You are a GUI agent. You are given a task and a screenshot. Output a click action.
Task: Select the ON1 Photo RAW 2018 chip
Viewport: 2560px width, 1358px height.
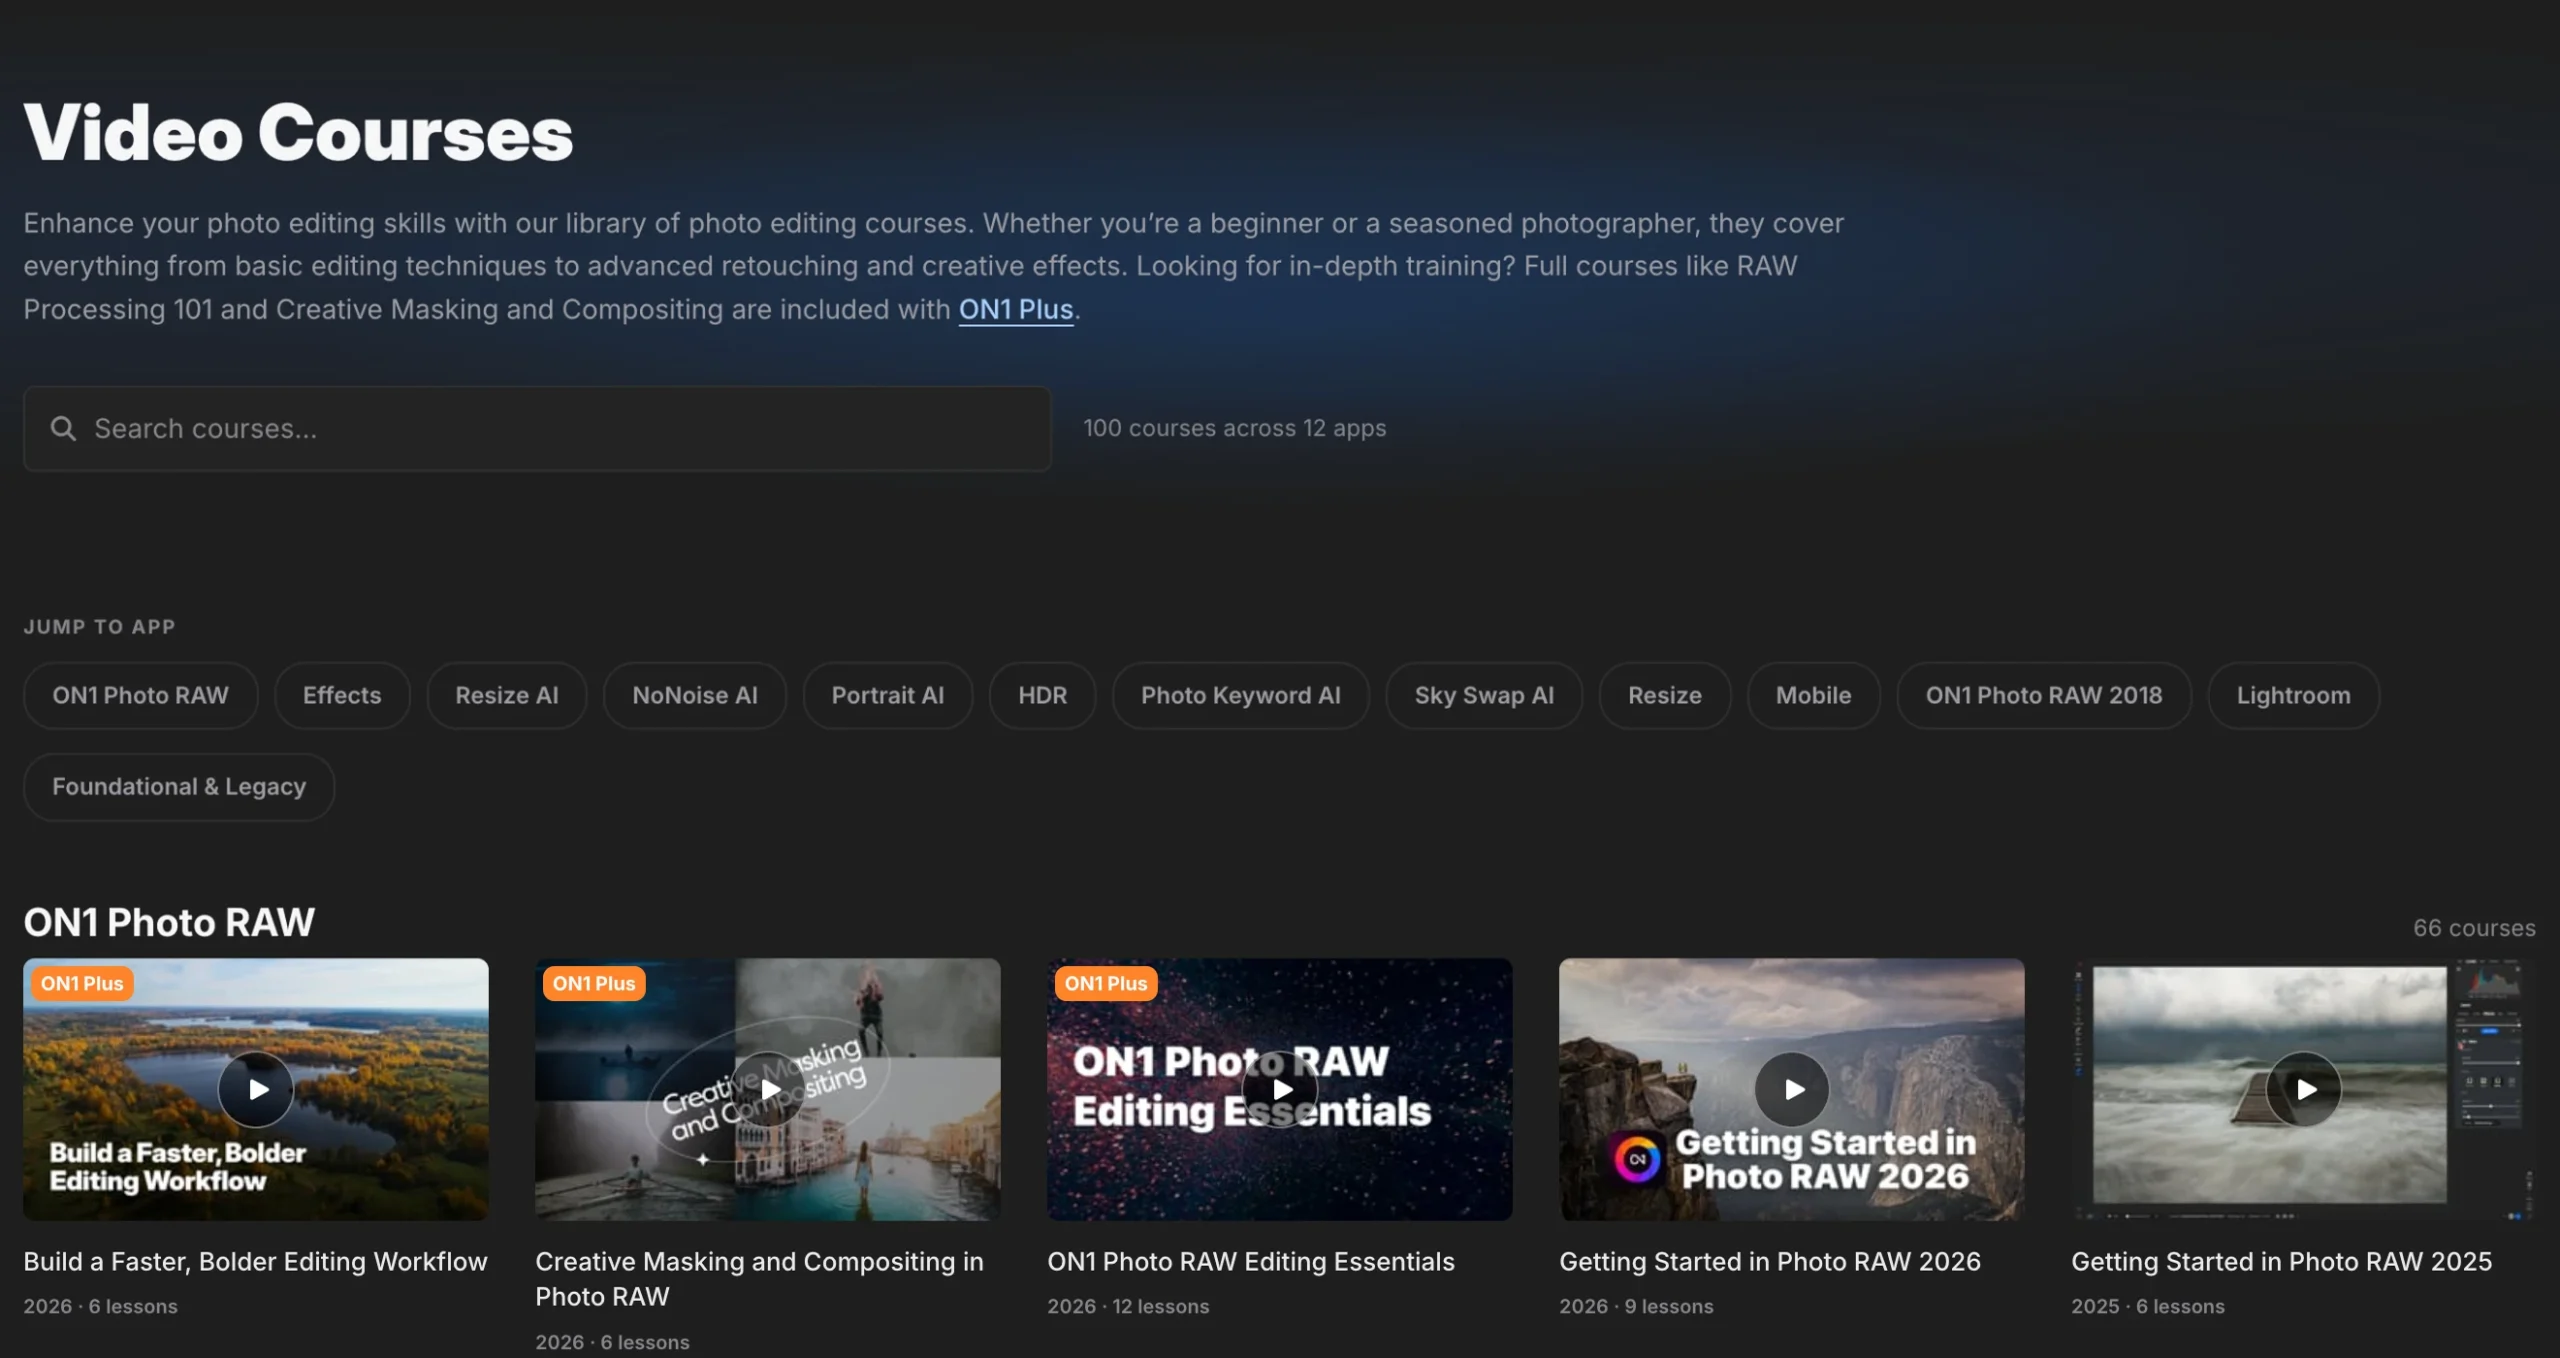pos(2044,695)
